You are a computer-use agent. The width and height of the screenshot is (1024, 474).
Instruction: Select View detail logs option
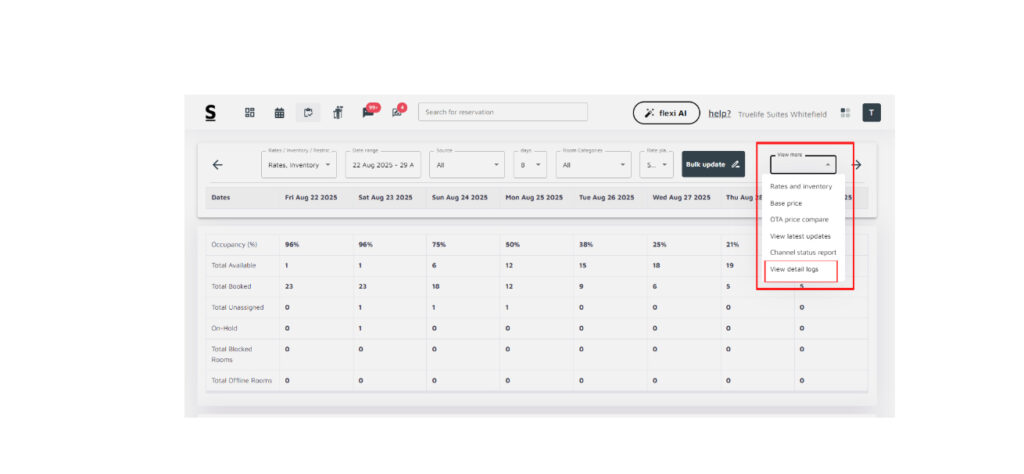click(794, 269)
